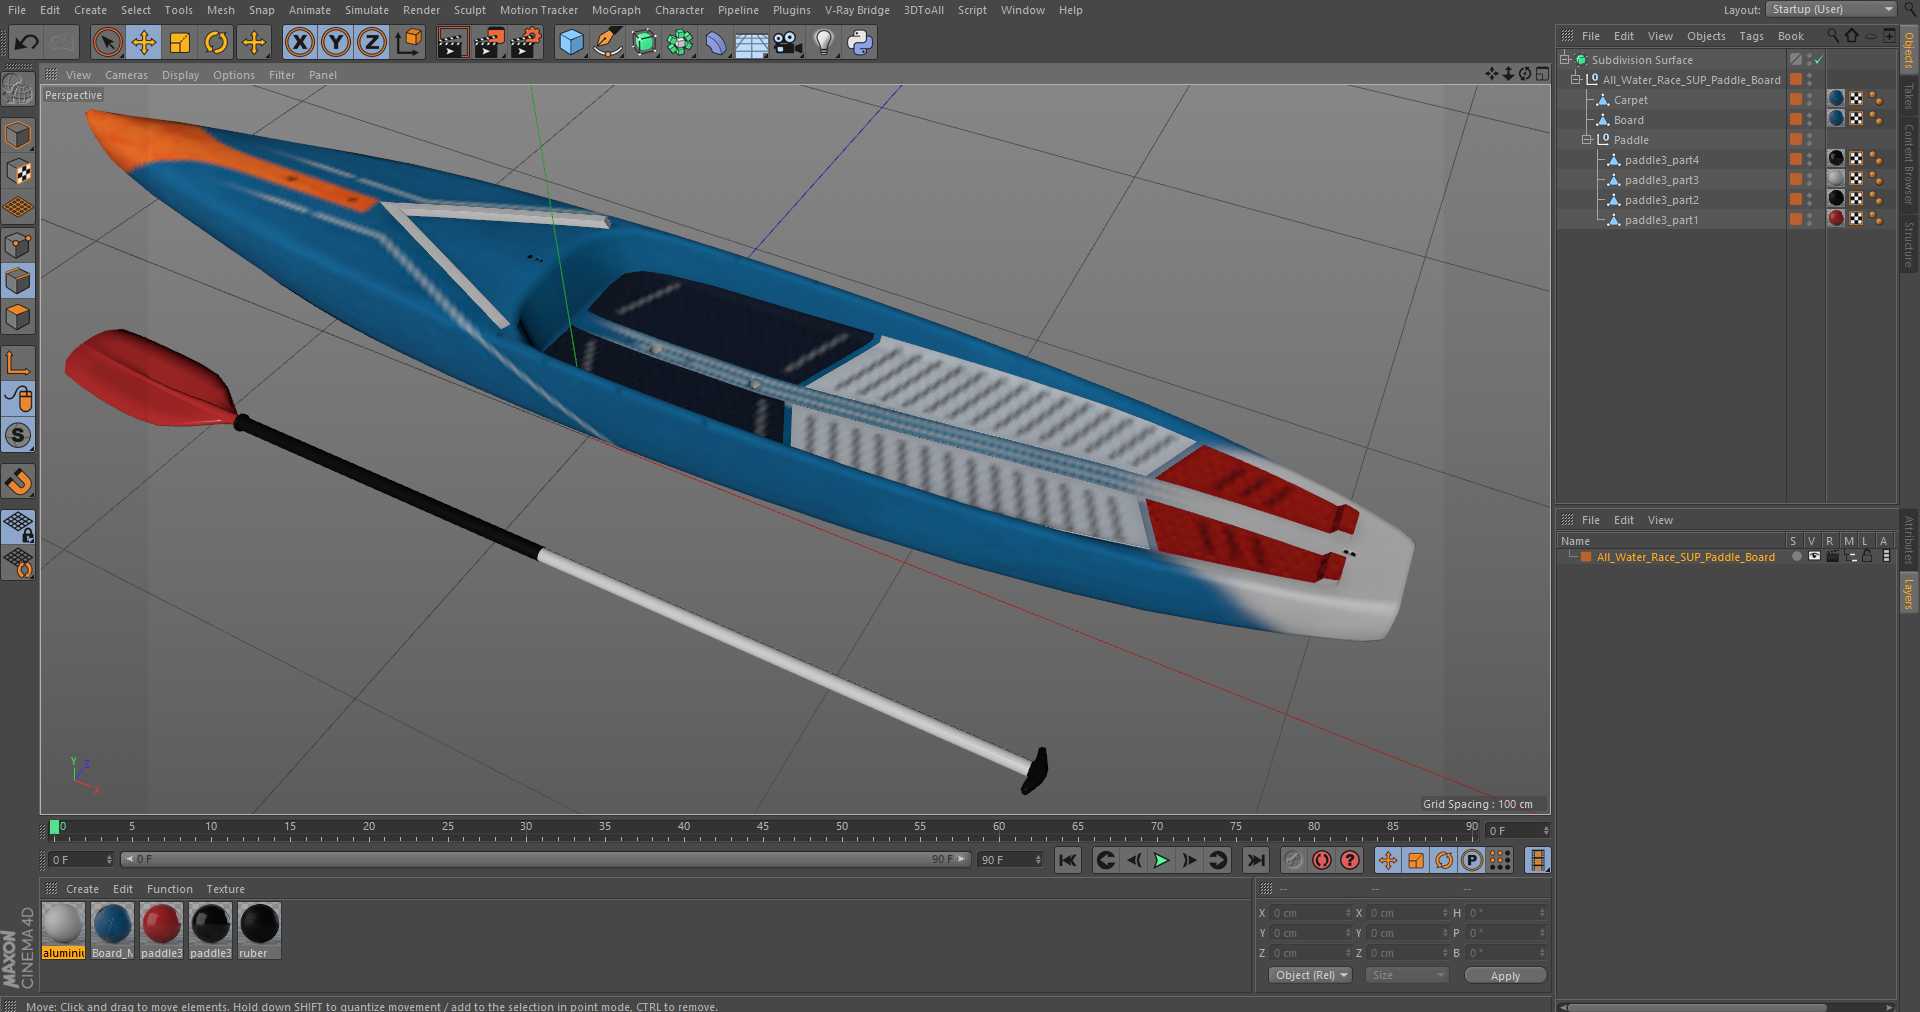This screenshot has height=1012, width=1920.
Task: Open viewport Cameras menu
Action: [126, 75]
